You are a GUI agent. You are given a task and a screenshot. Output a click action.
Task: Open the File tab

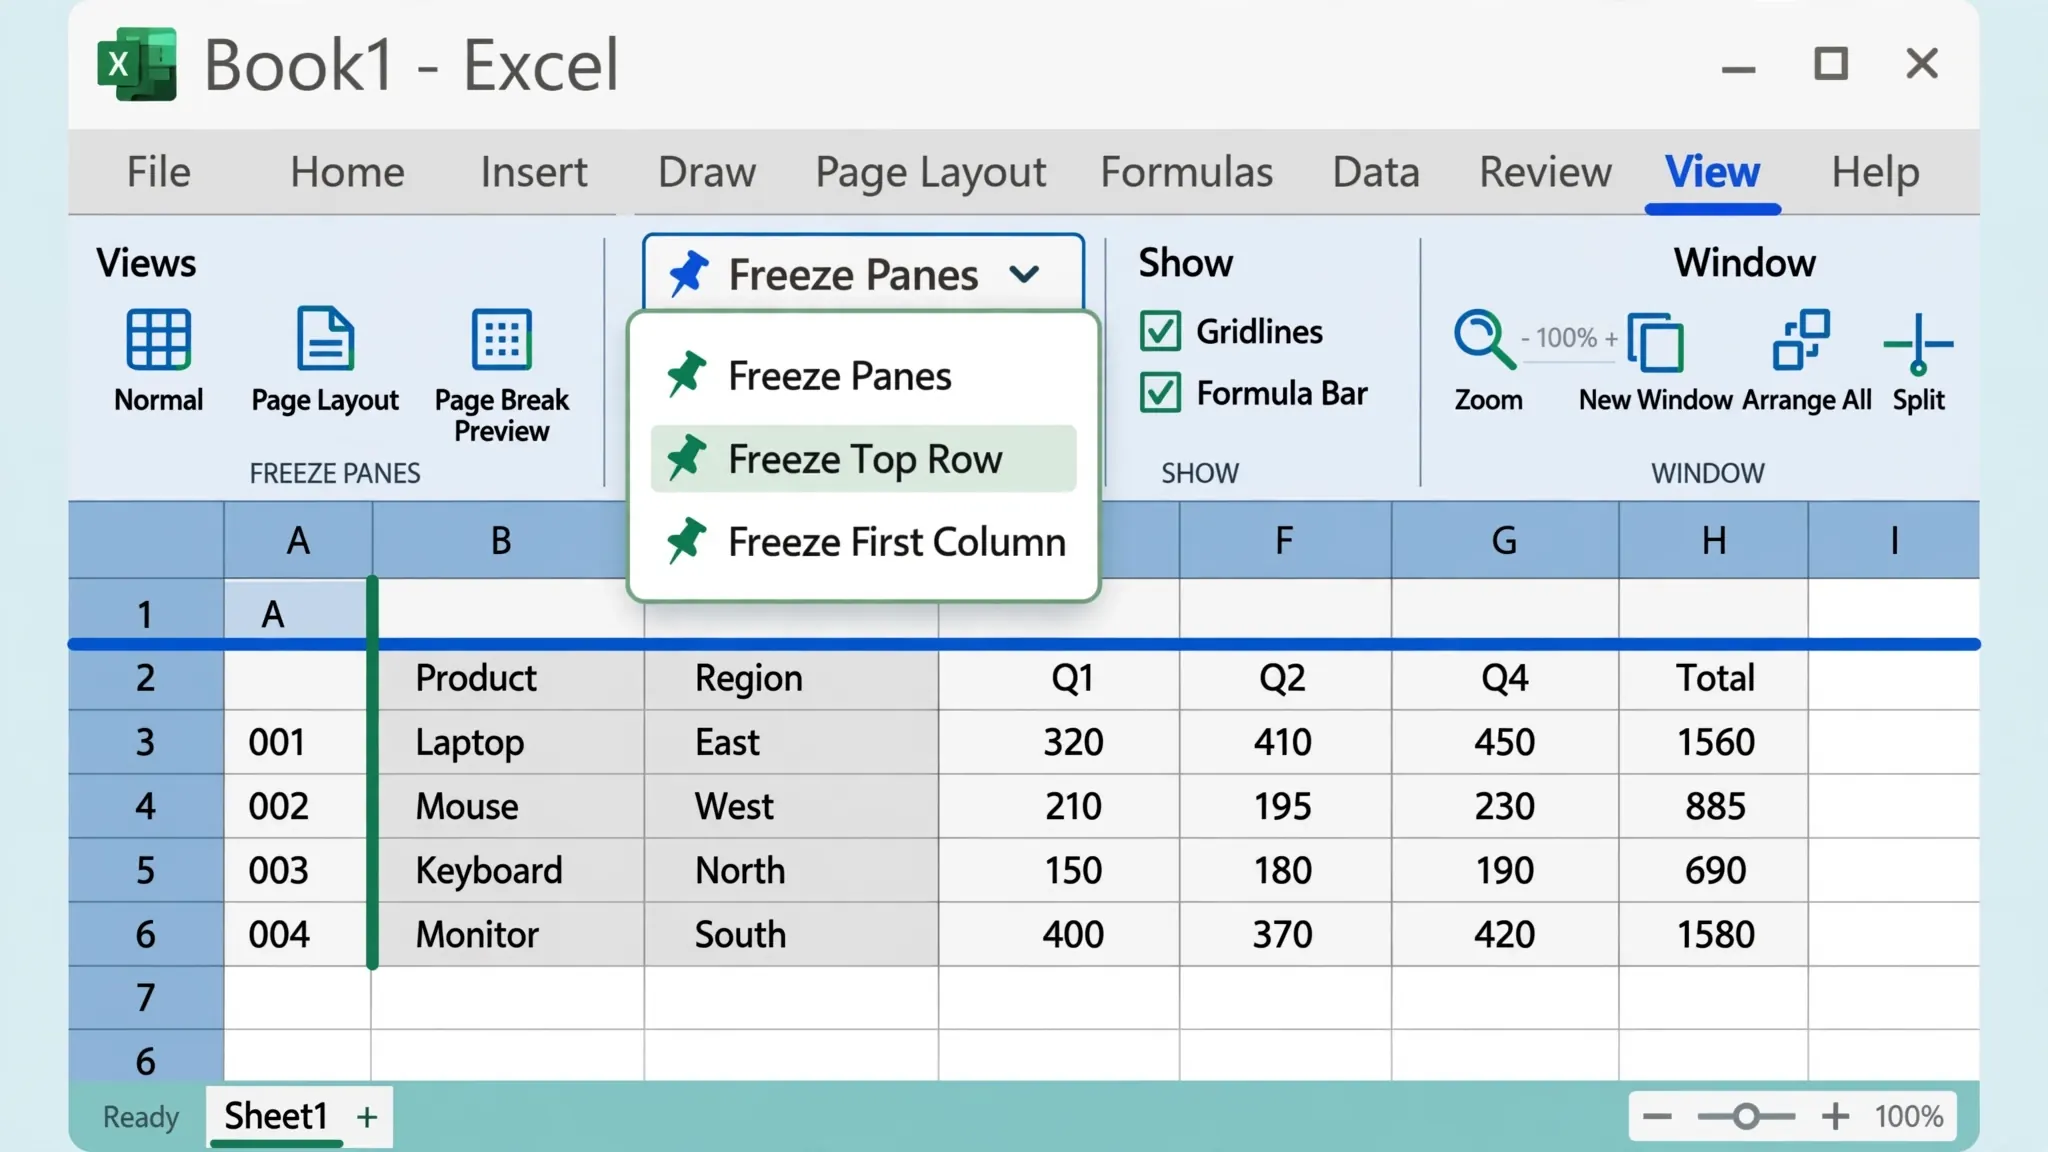[158, 172]
